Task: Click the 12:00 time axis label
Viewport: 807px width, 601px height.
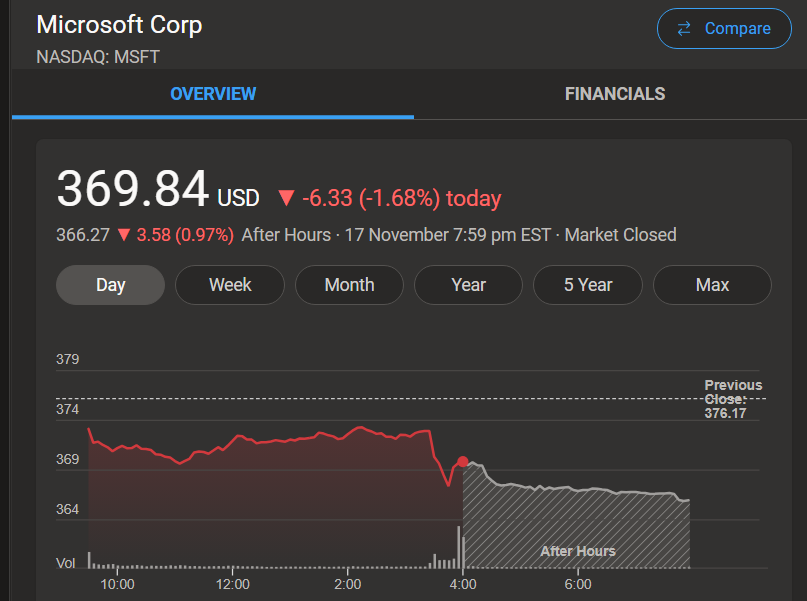Action: point(233,584)
